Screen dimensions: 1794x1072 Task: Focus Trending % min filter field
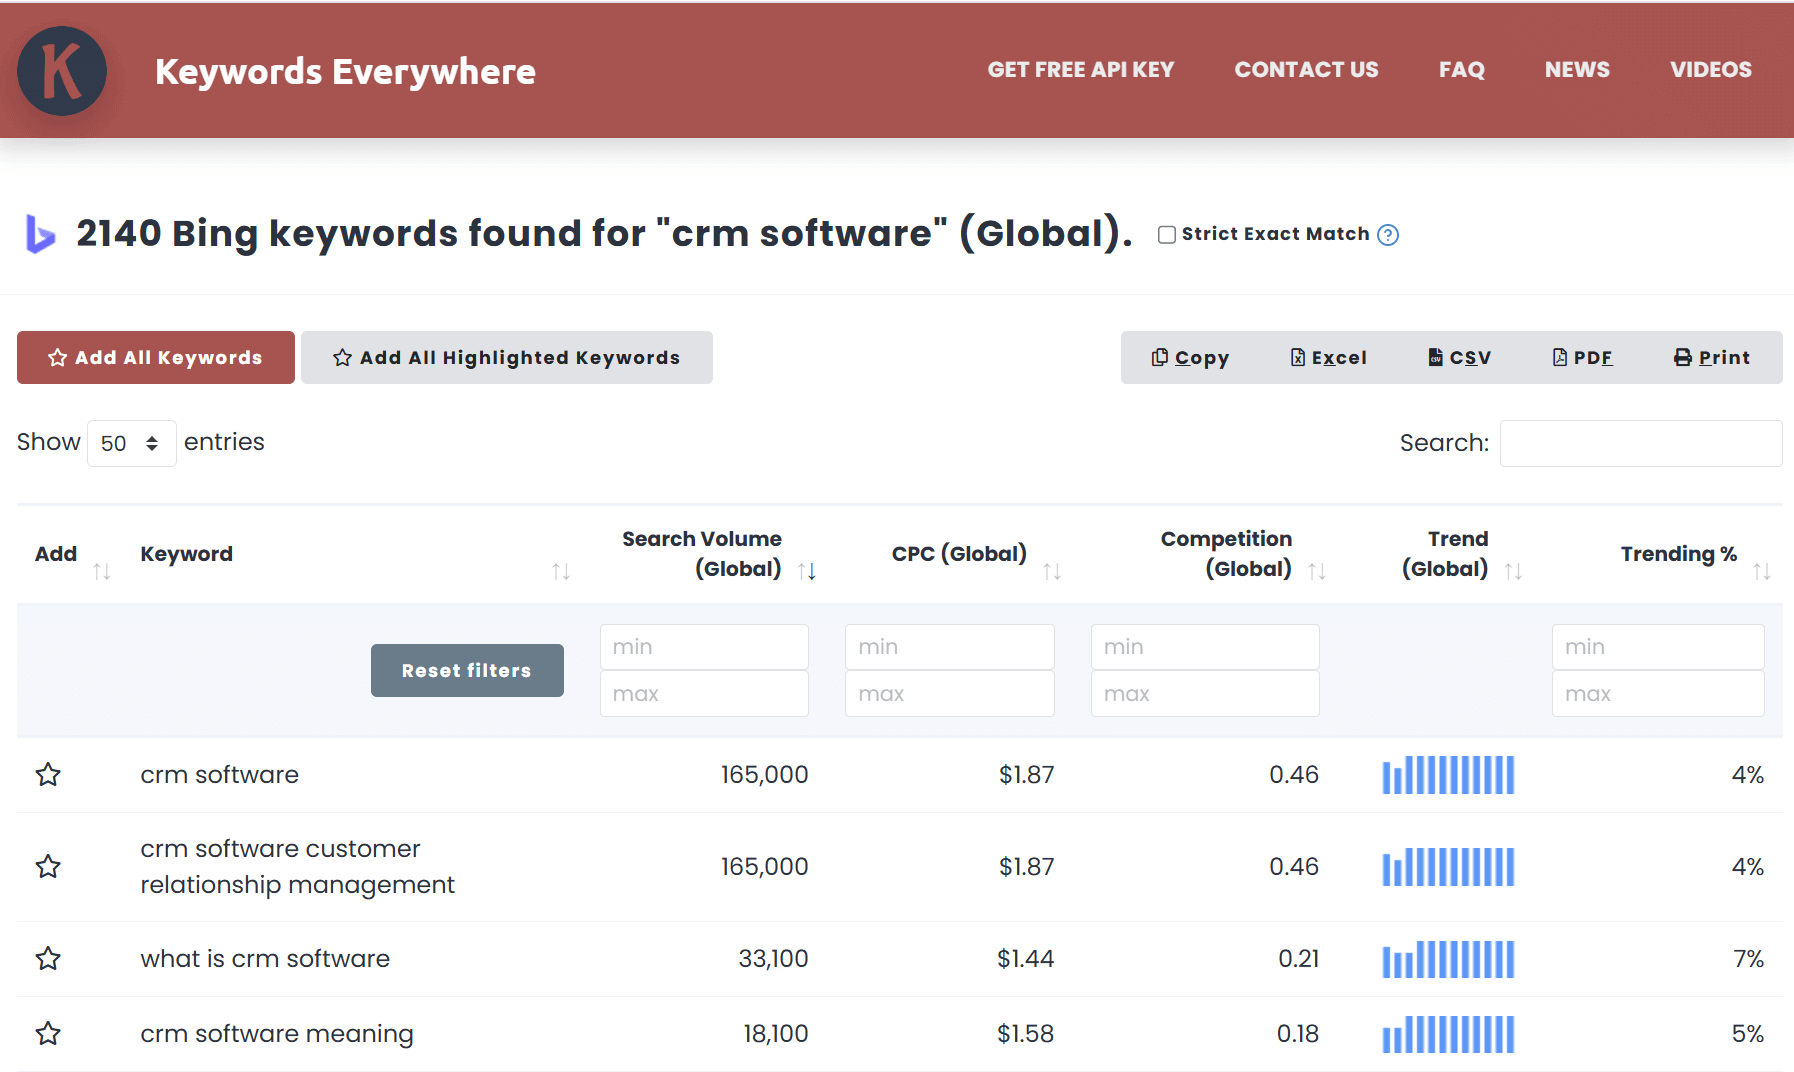click(1658, 647)
